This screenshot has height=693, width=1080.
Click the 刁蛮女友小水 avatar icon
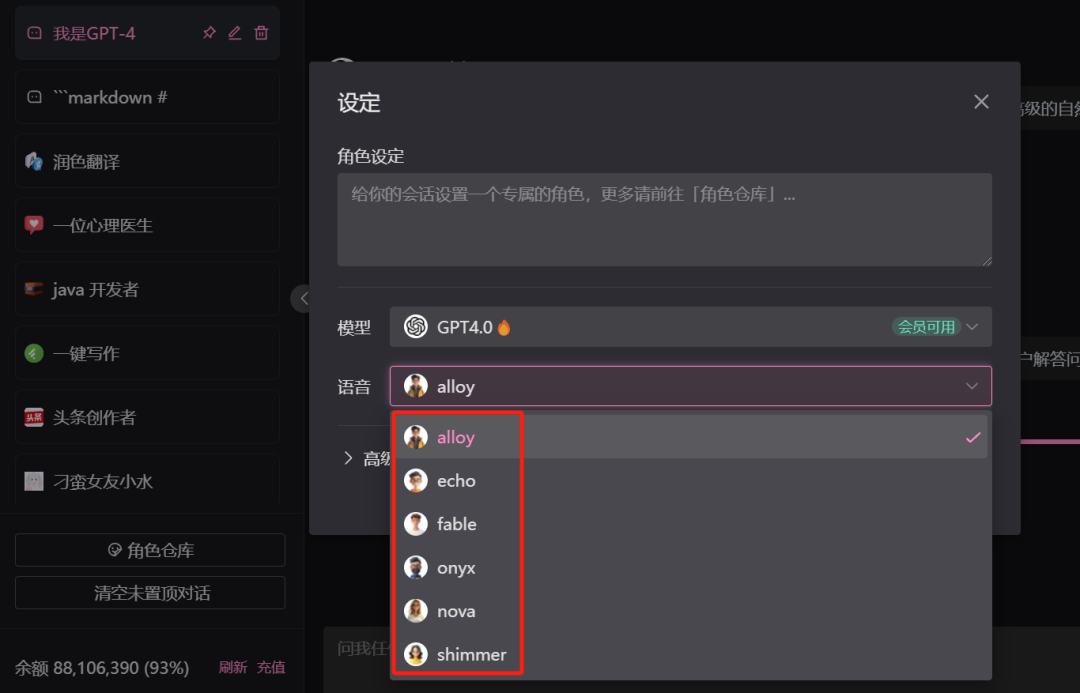34,481
